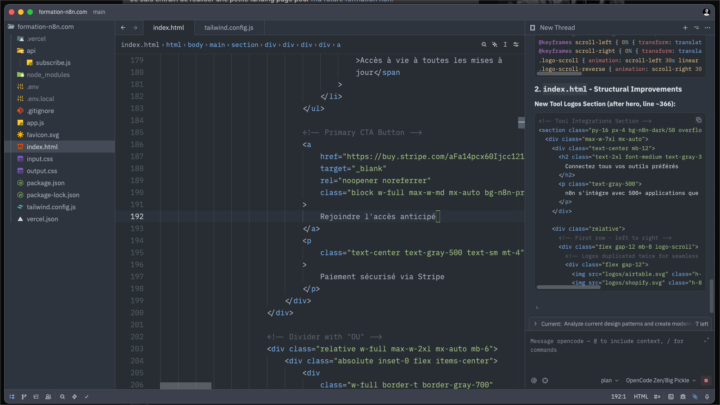Expand the node_modules folder
The height and width of the screenshot is (405, 720).
46,75
